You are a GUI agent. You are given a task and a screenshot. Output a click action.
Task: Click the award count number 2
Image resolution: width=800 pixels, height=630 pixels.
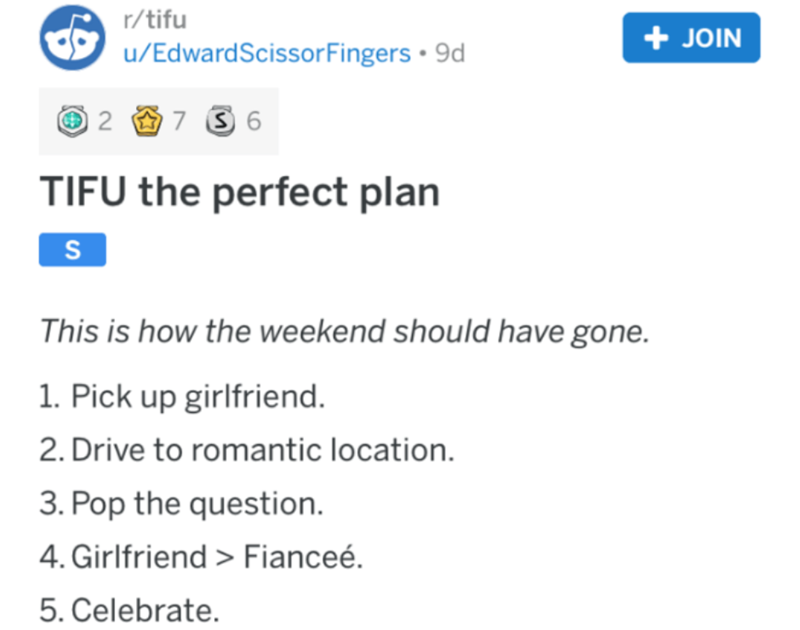pos(104,122)
